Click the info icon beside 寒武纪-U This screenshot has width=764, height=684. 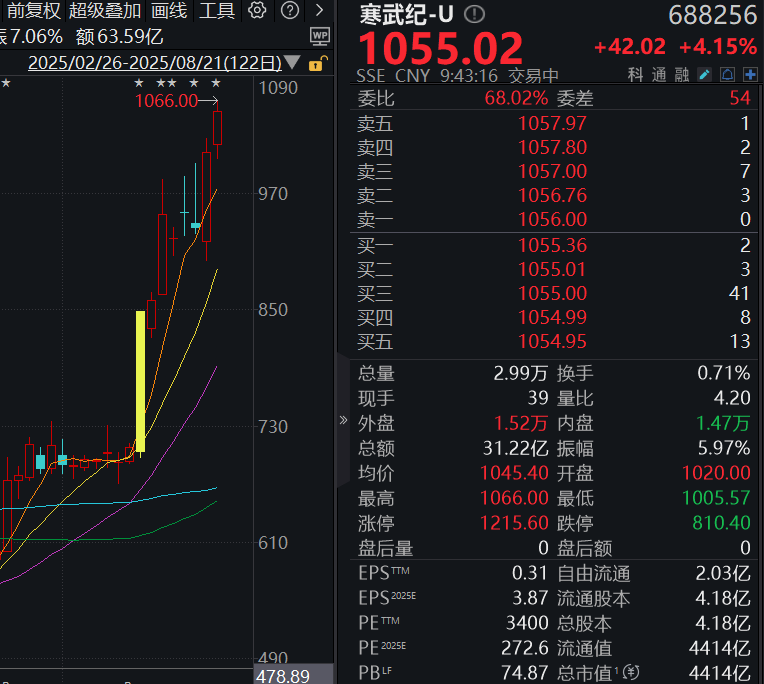474,15
